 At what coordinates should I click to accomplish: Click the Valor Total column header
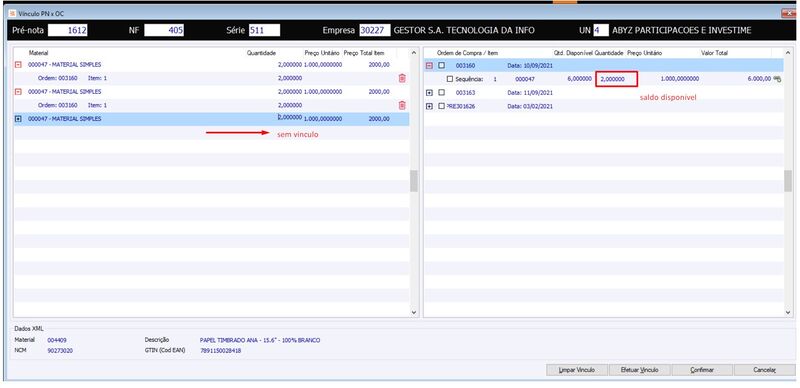(x=714, y=53)
